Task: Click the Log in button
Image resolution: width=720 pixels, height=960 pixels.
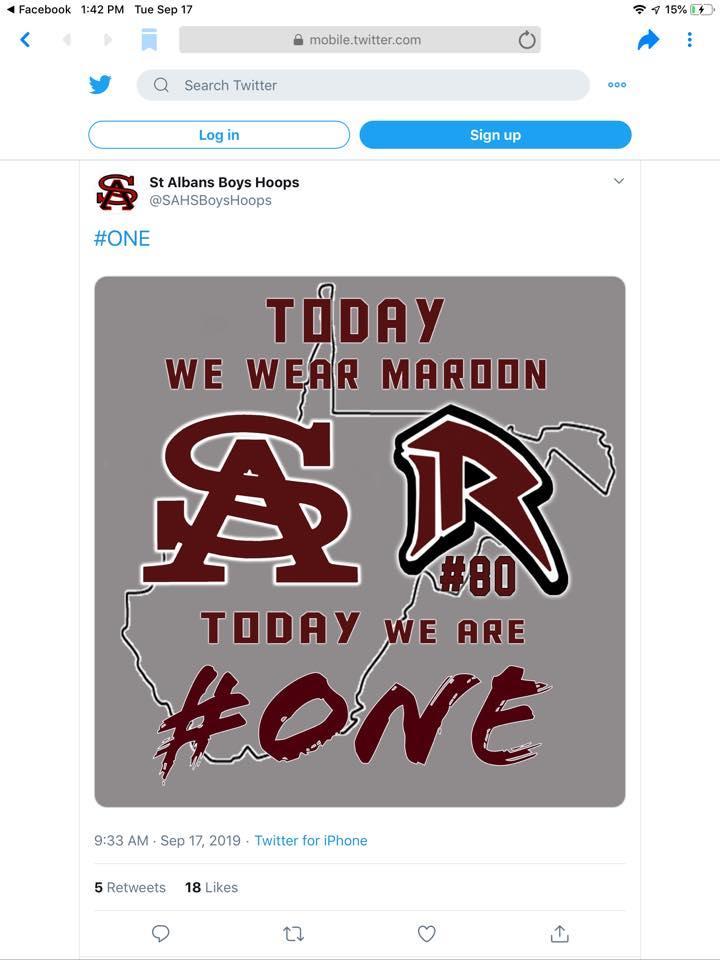Action: (219, 135)
